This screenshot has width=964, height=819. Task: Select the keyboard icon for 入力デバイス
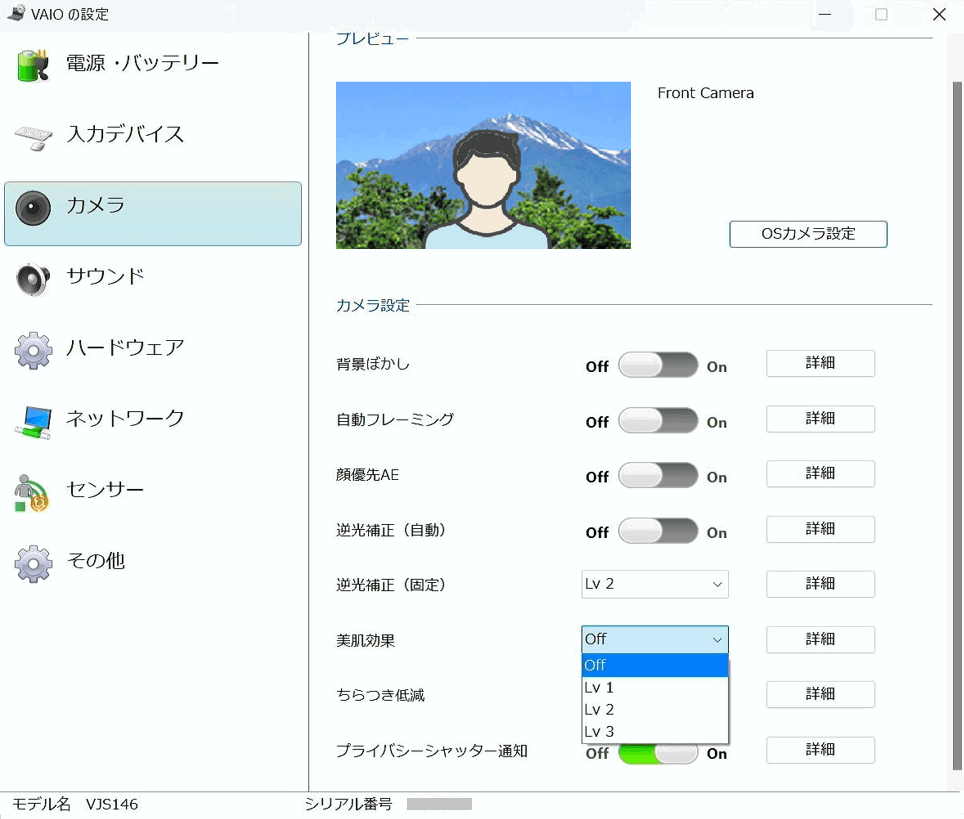coord(33,137)
